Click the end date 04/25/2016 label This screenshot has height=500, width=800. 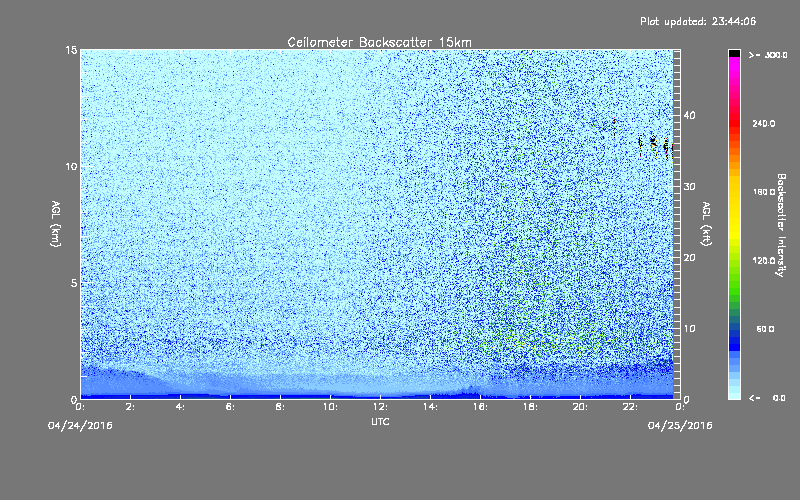pos(680,426)
